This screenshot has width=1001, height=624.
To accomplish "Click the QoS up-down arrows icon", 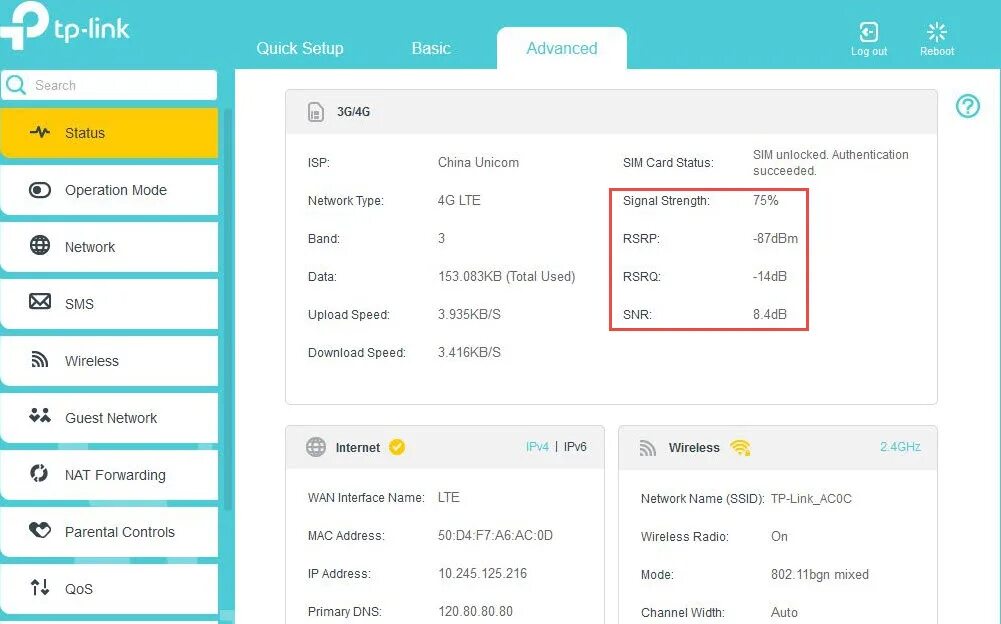I will (x=40, y=587).
